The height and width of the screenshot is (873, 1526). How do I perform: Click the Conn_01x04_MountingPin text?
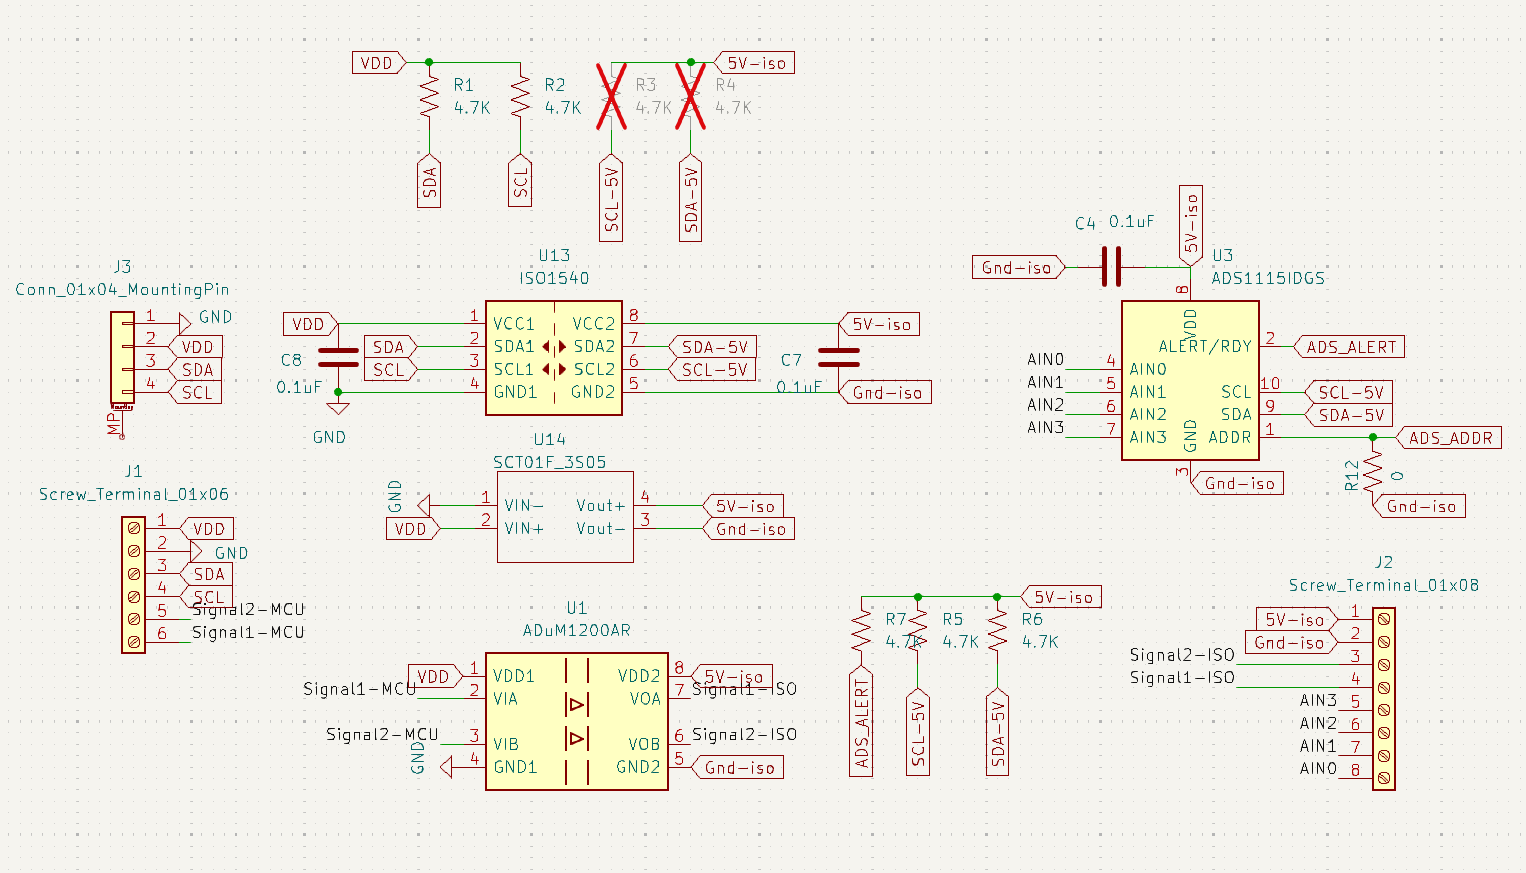click(122, 289)
